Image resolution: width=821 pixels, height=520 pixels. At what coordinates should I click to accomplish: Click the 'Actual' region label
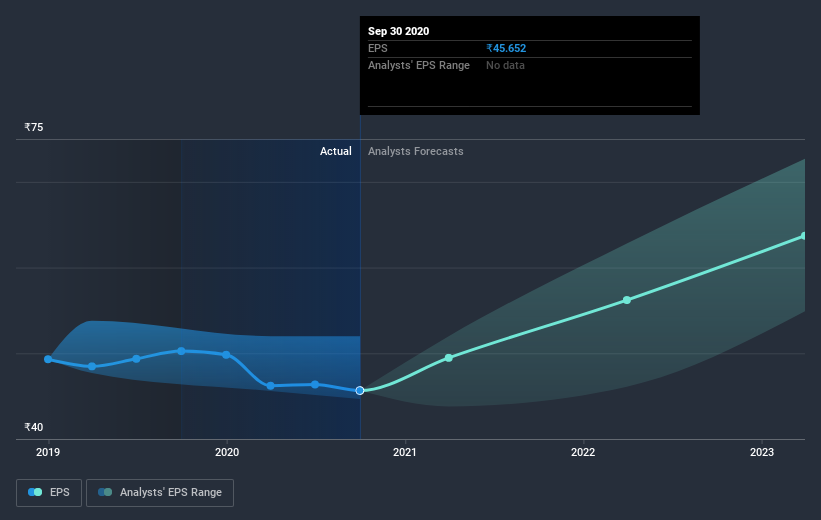coord(336,151)
